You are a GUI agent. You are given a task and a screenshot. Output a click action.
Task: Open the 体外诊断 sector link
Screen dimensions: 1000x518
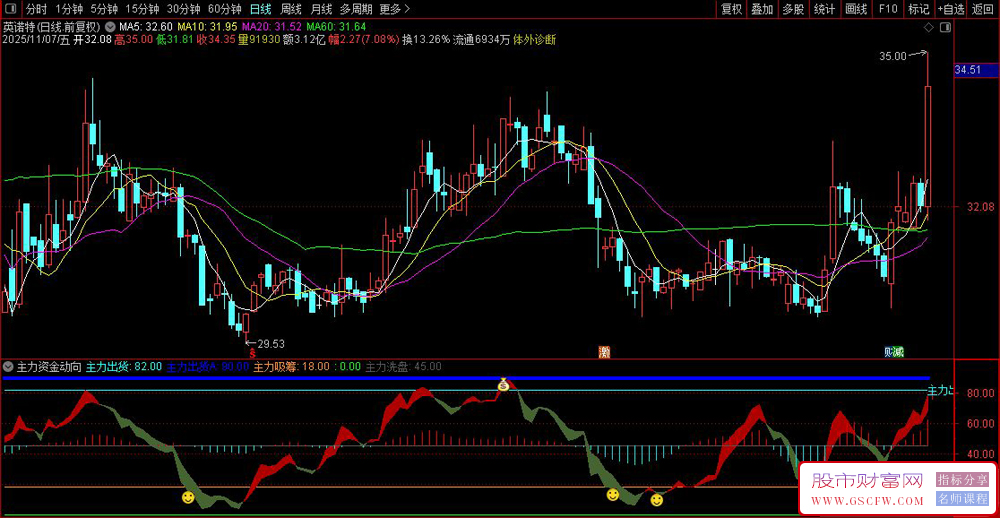coord(535,40)
